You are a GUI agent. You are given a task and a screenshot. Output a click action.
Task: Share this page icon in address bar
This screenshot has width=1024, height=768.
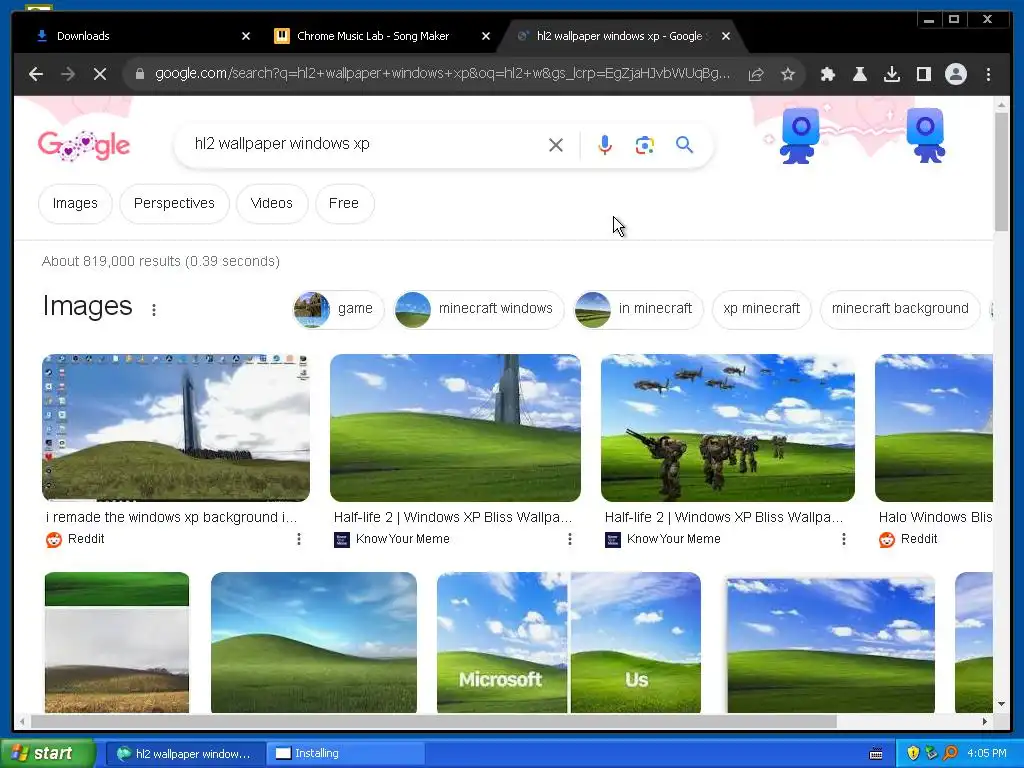click(756, 74)
